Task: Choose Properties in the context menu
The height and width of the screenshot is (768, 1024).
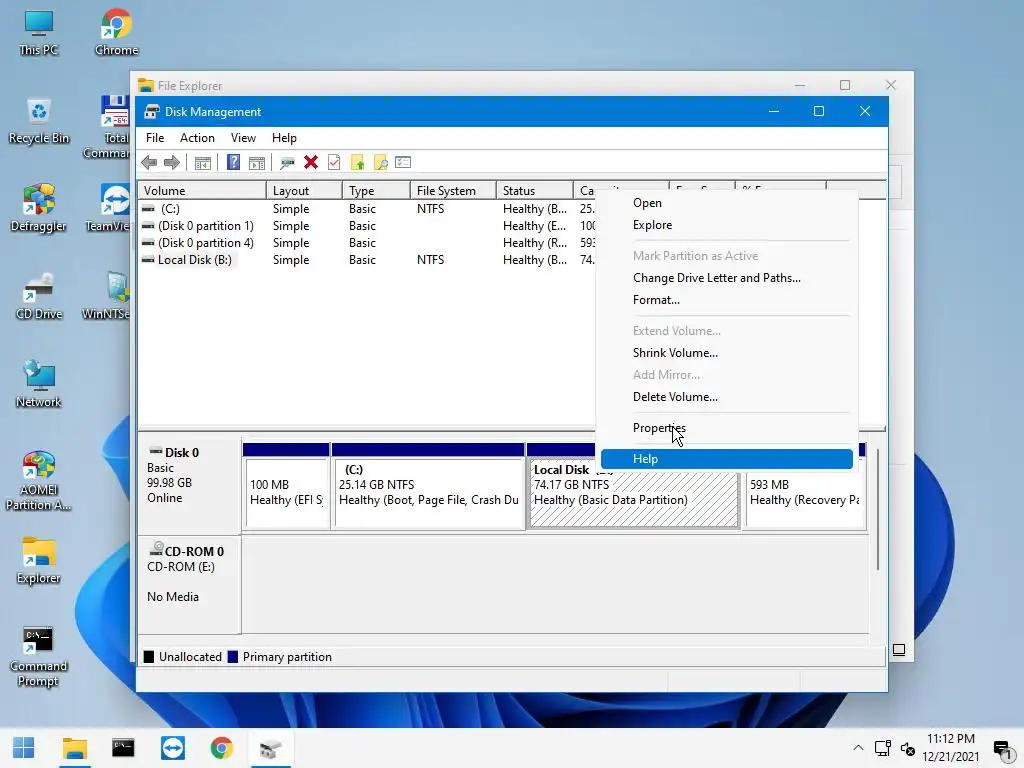Action: [727, 428]
